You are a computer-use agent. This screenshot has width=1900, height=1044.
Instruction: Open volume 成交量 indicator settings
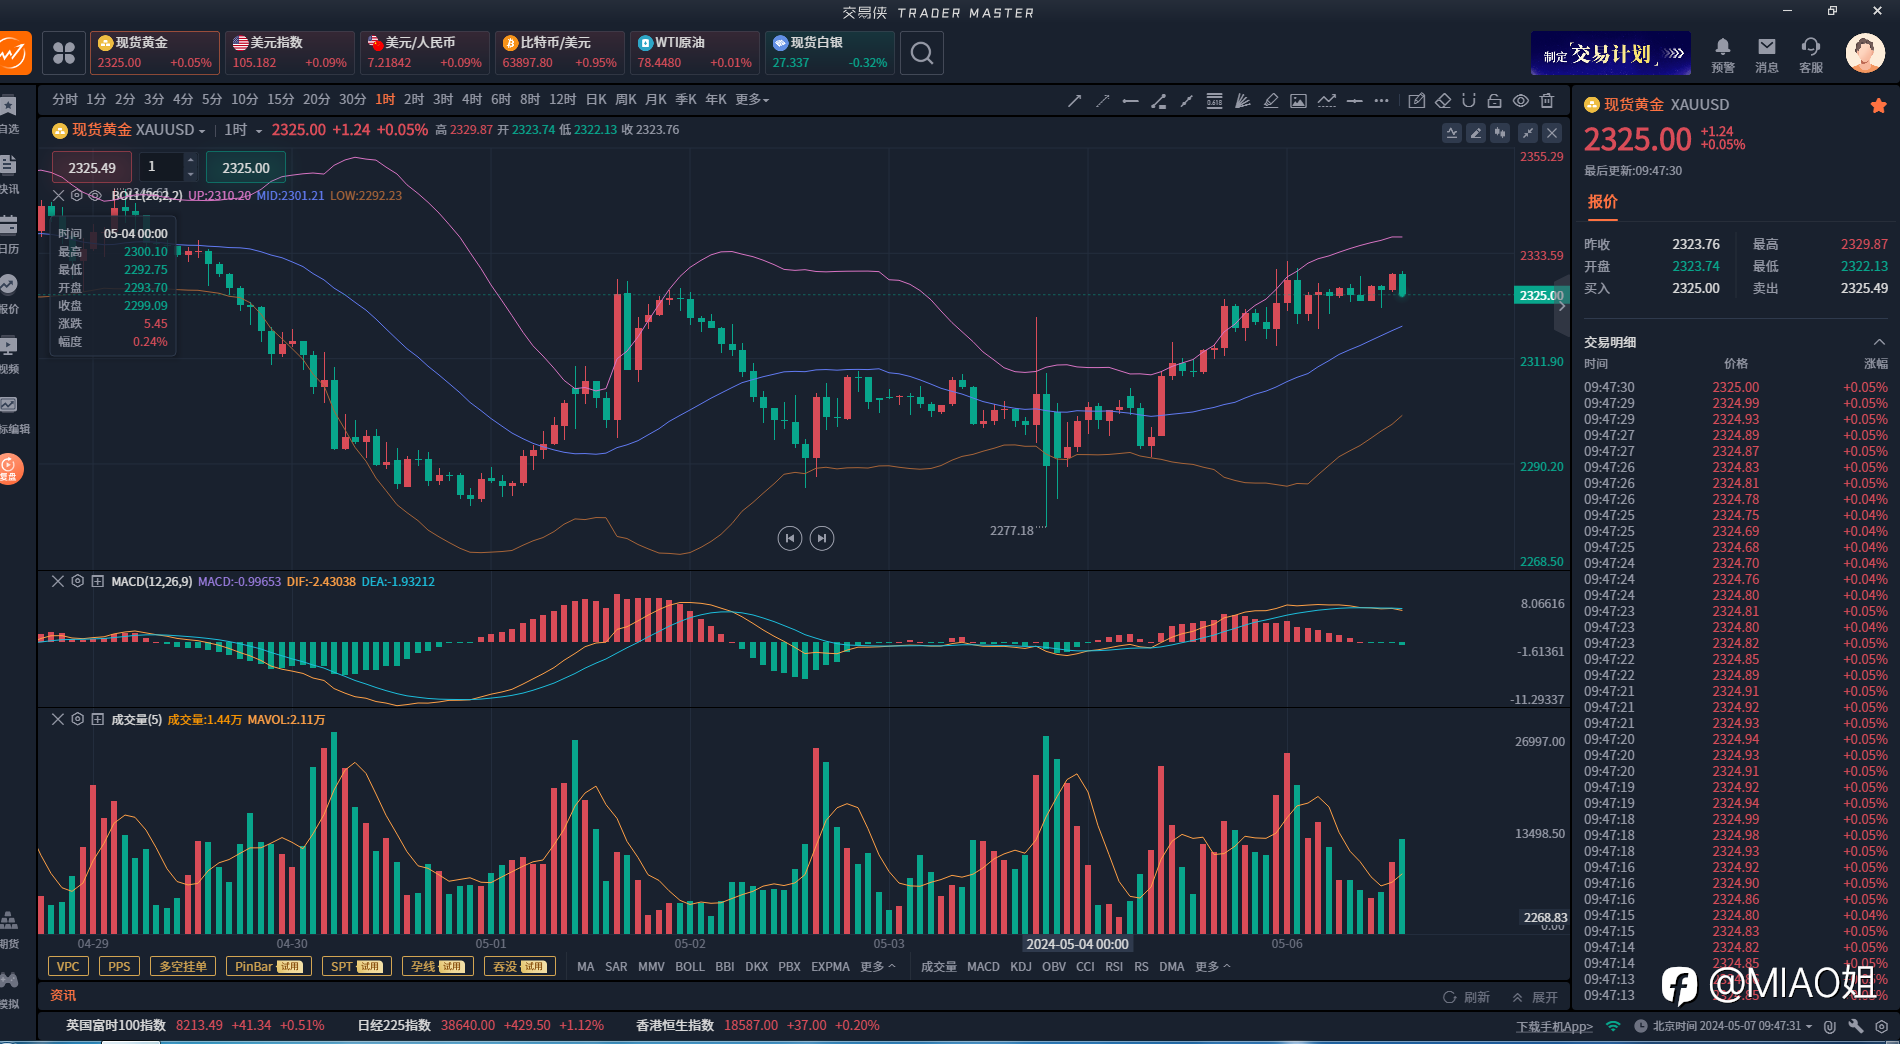pos(77,719)
